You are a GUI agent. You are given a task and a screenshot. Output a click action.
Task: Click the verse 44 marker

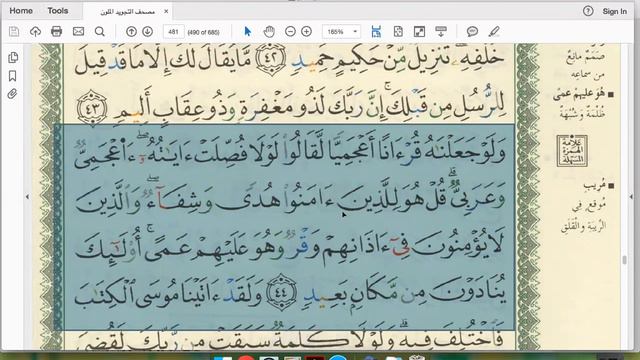[x=282, y=292]
